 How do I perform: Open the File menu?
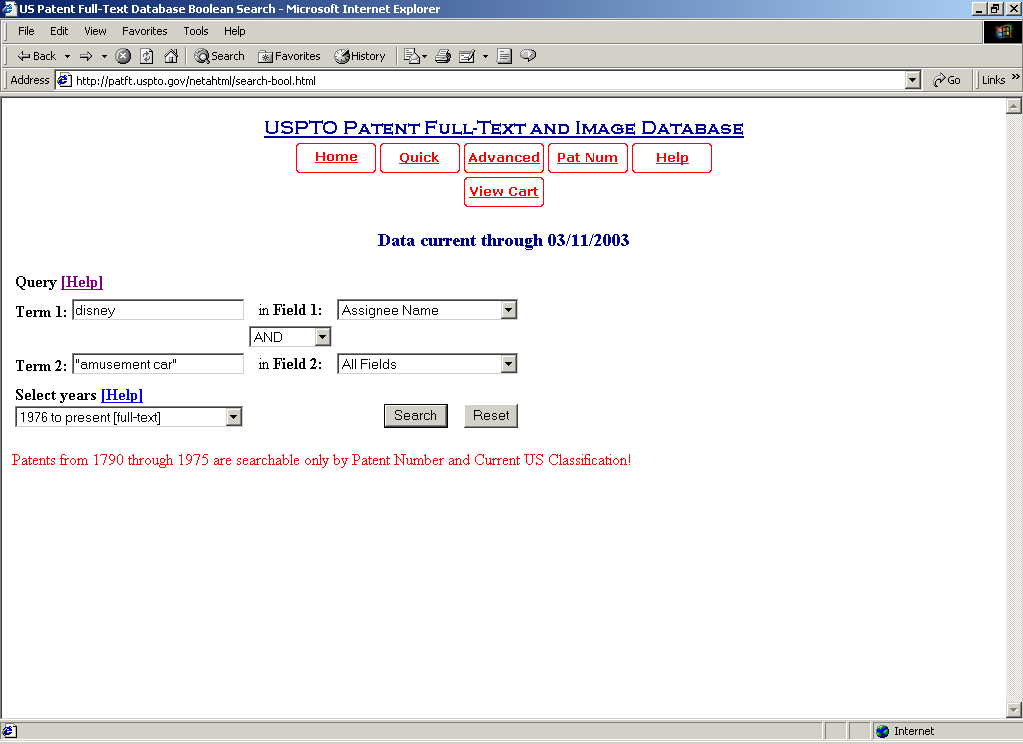tap(26, 31)
